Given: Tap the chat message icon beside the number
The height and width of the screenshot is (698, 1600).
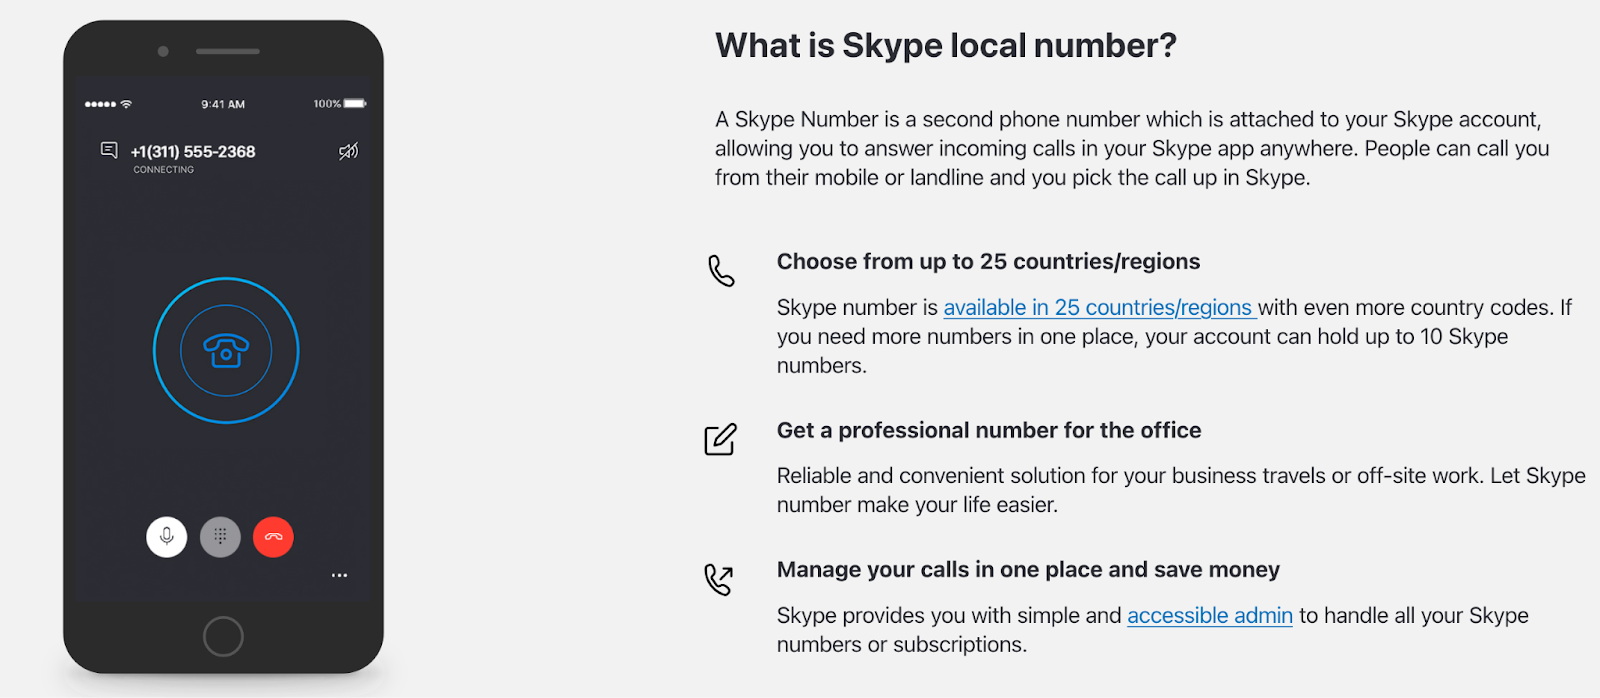Looking at the screenshot, I should (109, 150).
